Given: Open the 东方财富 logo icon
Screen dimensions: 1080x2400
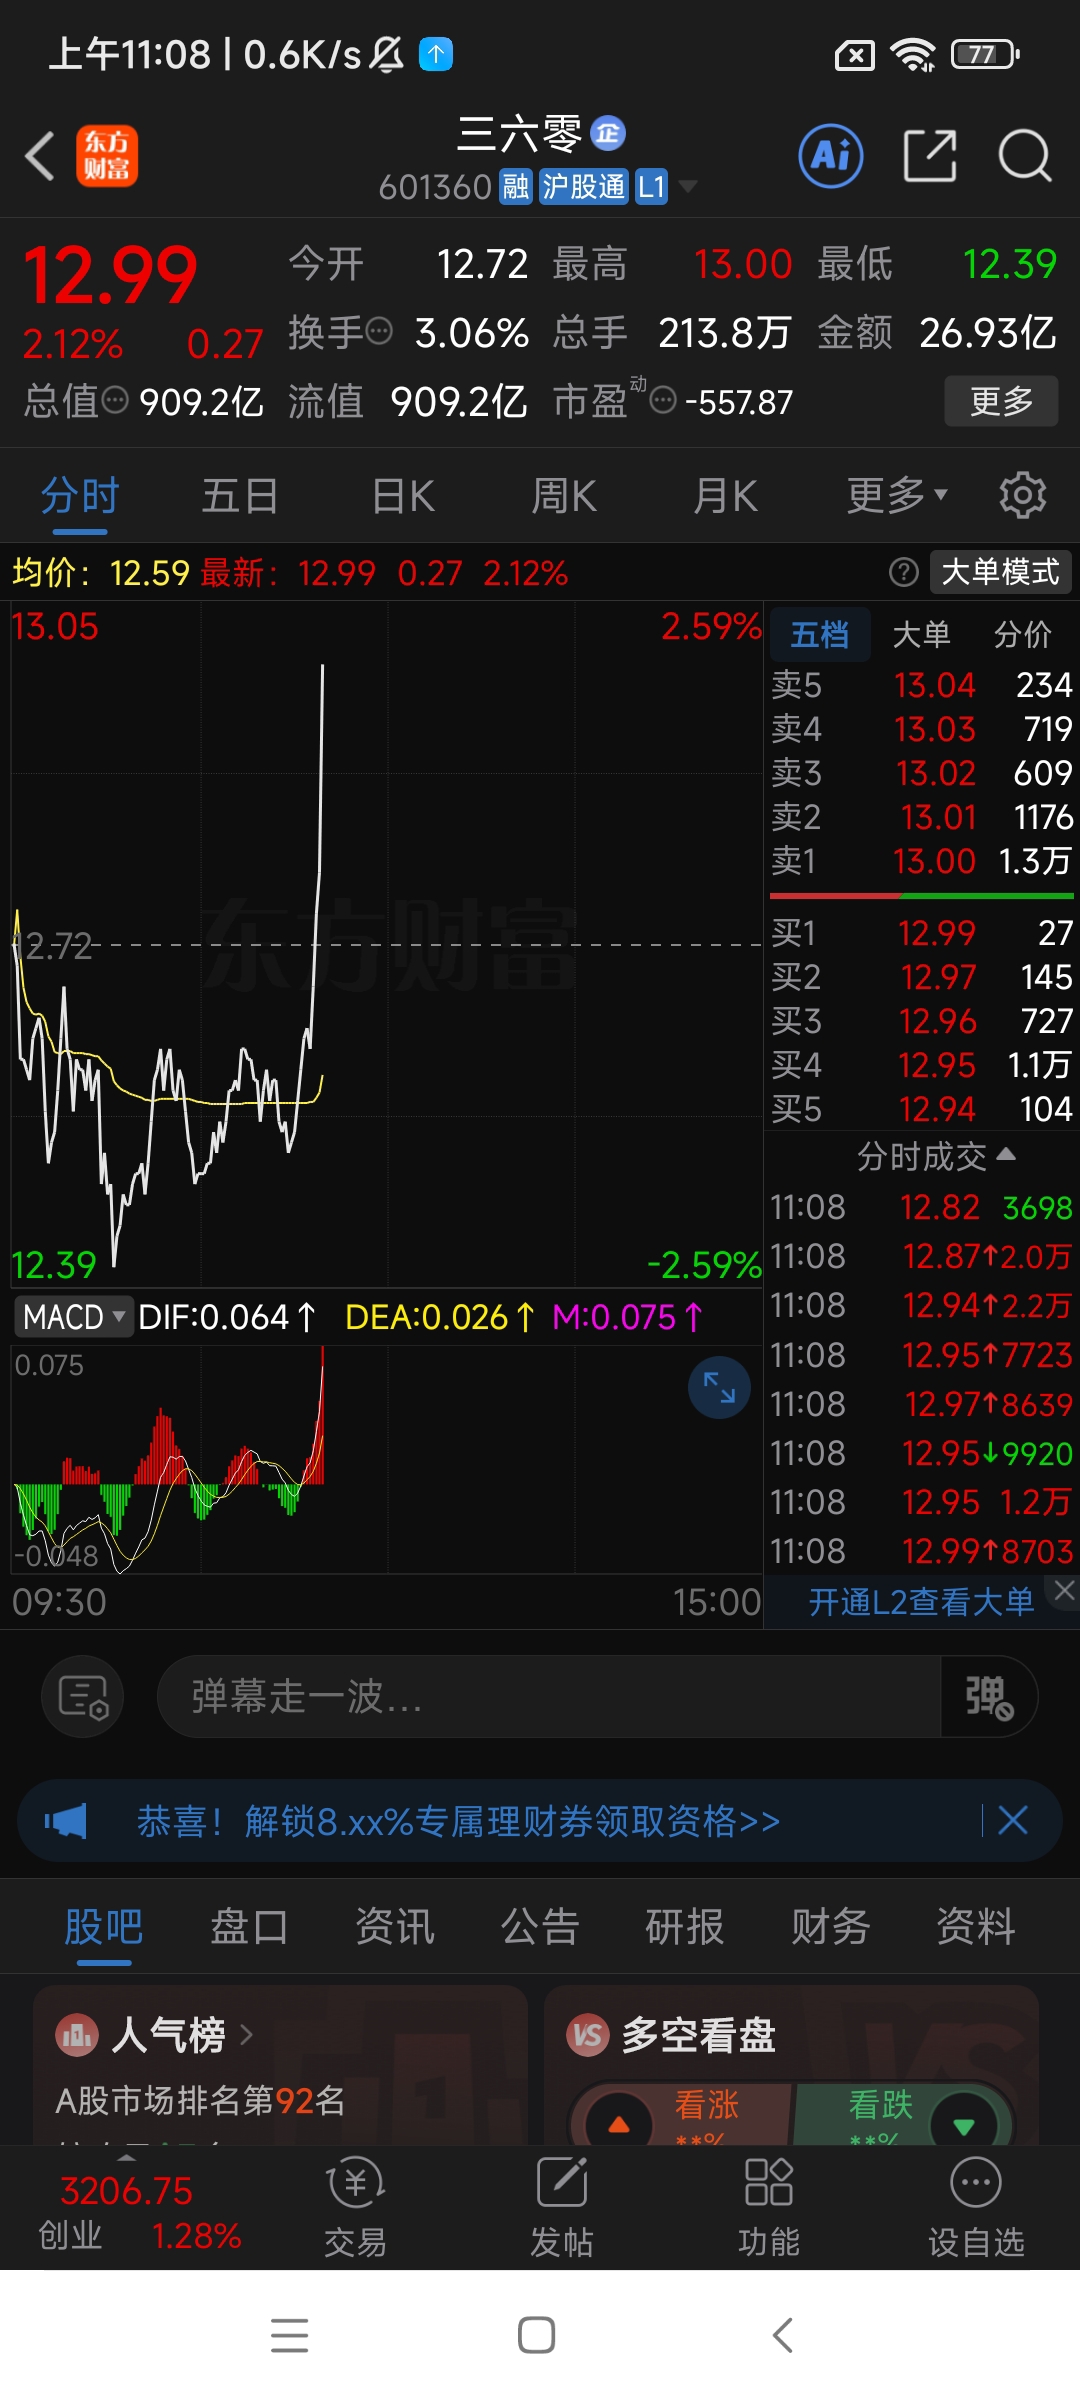Looking at the screenshot, I should click(x=107, y=156).
